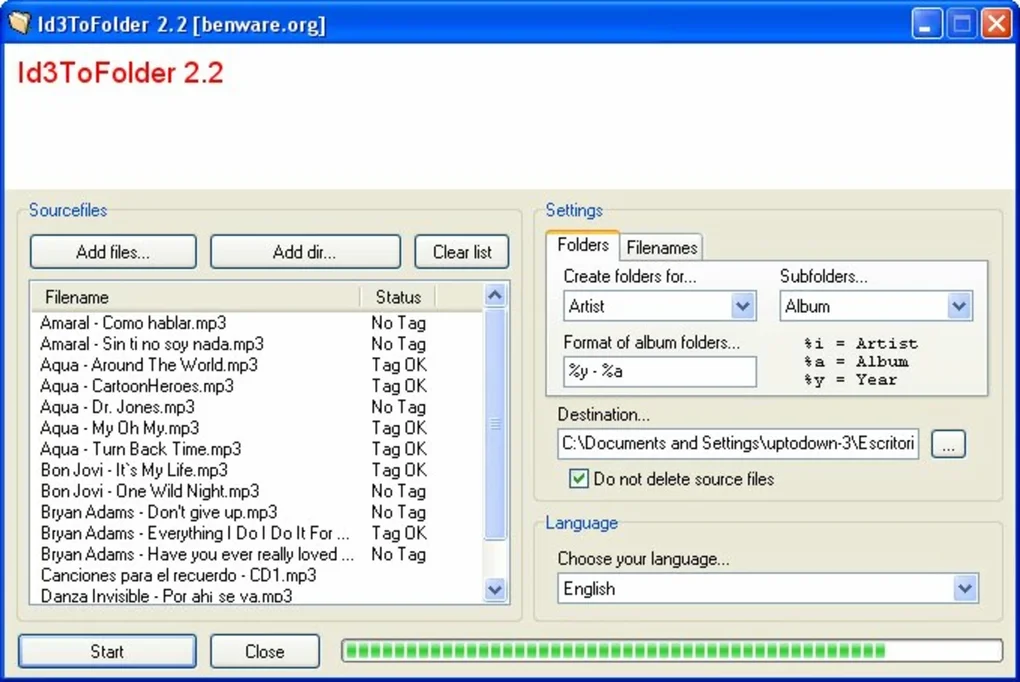Screen dimensions: 1020x682
Task: Click the Close button at bottom
Action: tap(265, 651)
